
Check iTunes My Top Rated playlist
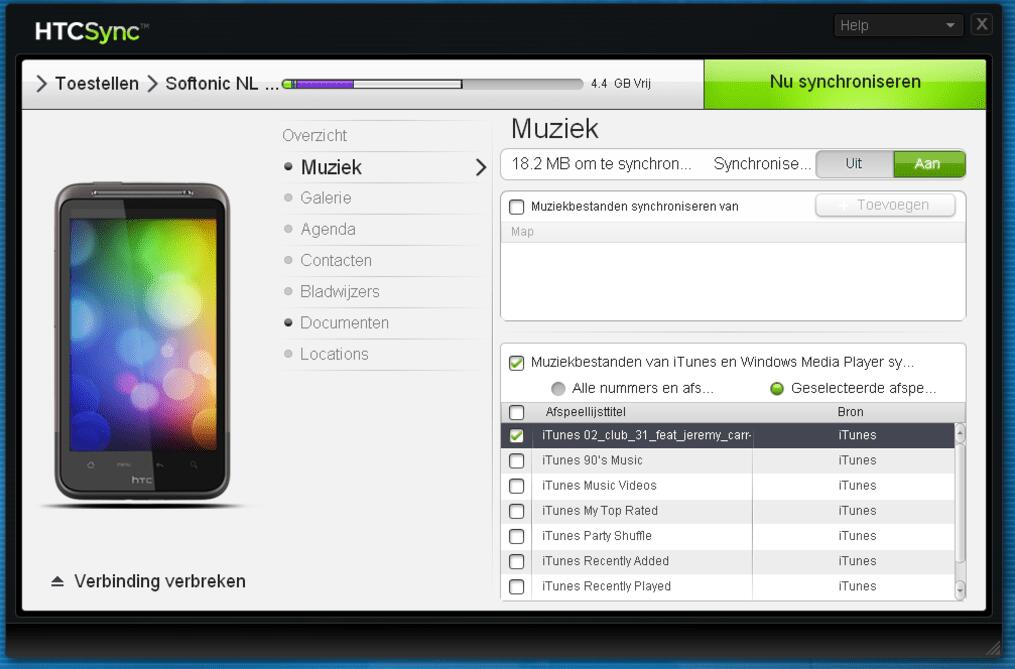[516, 512]
